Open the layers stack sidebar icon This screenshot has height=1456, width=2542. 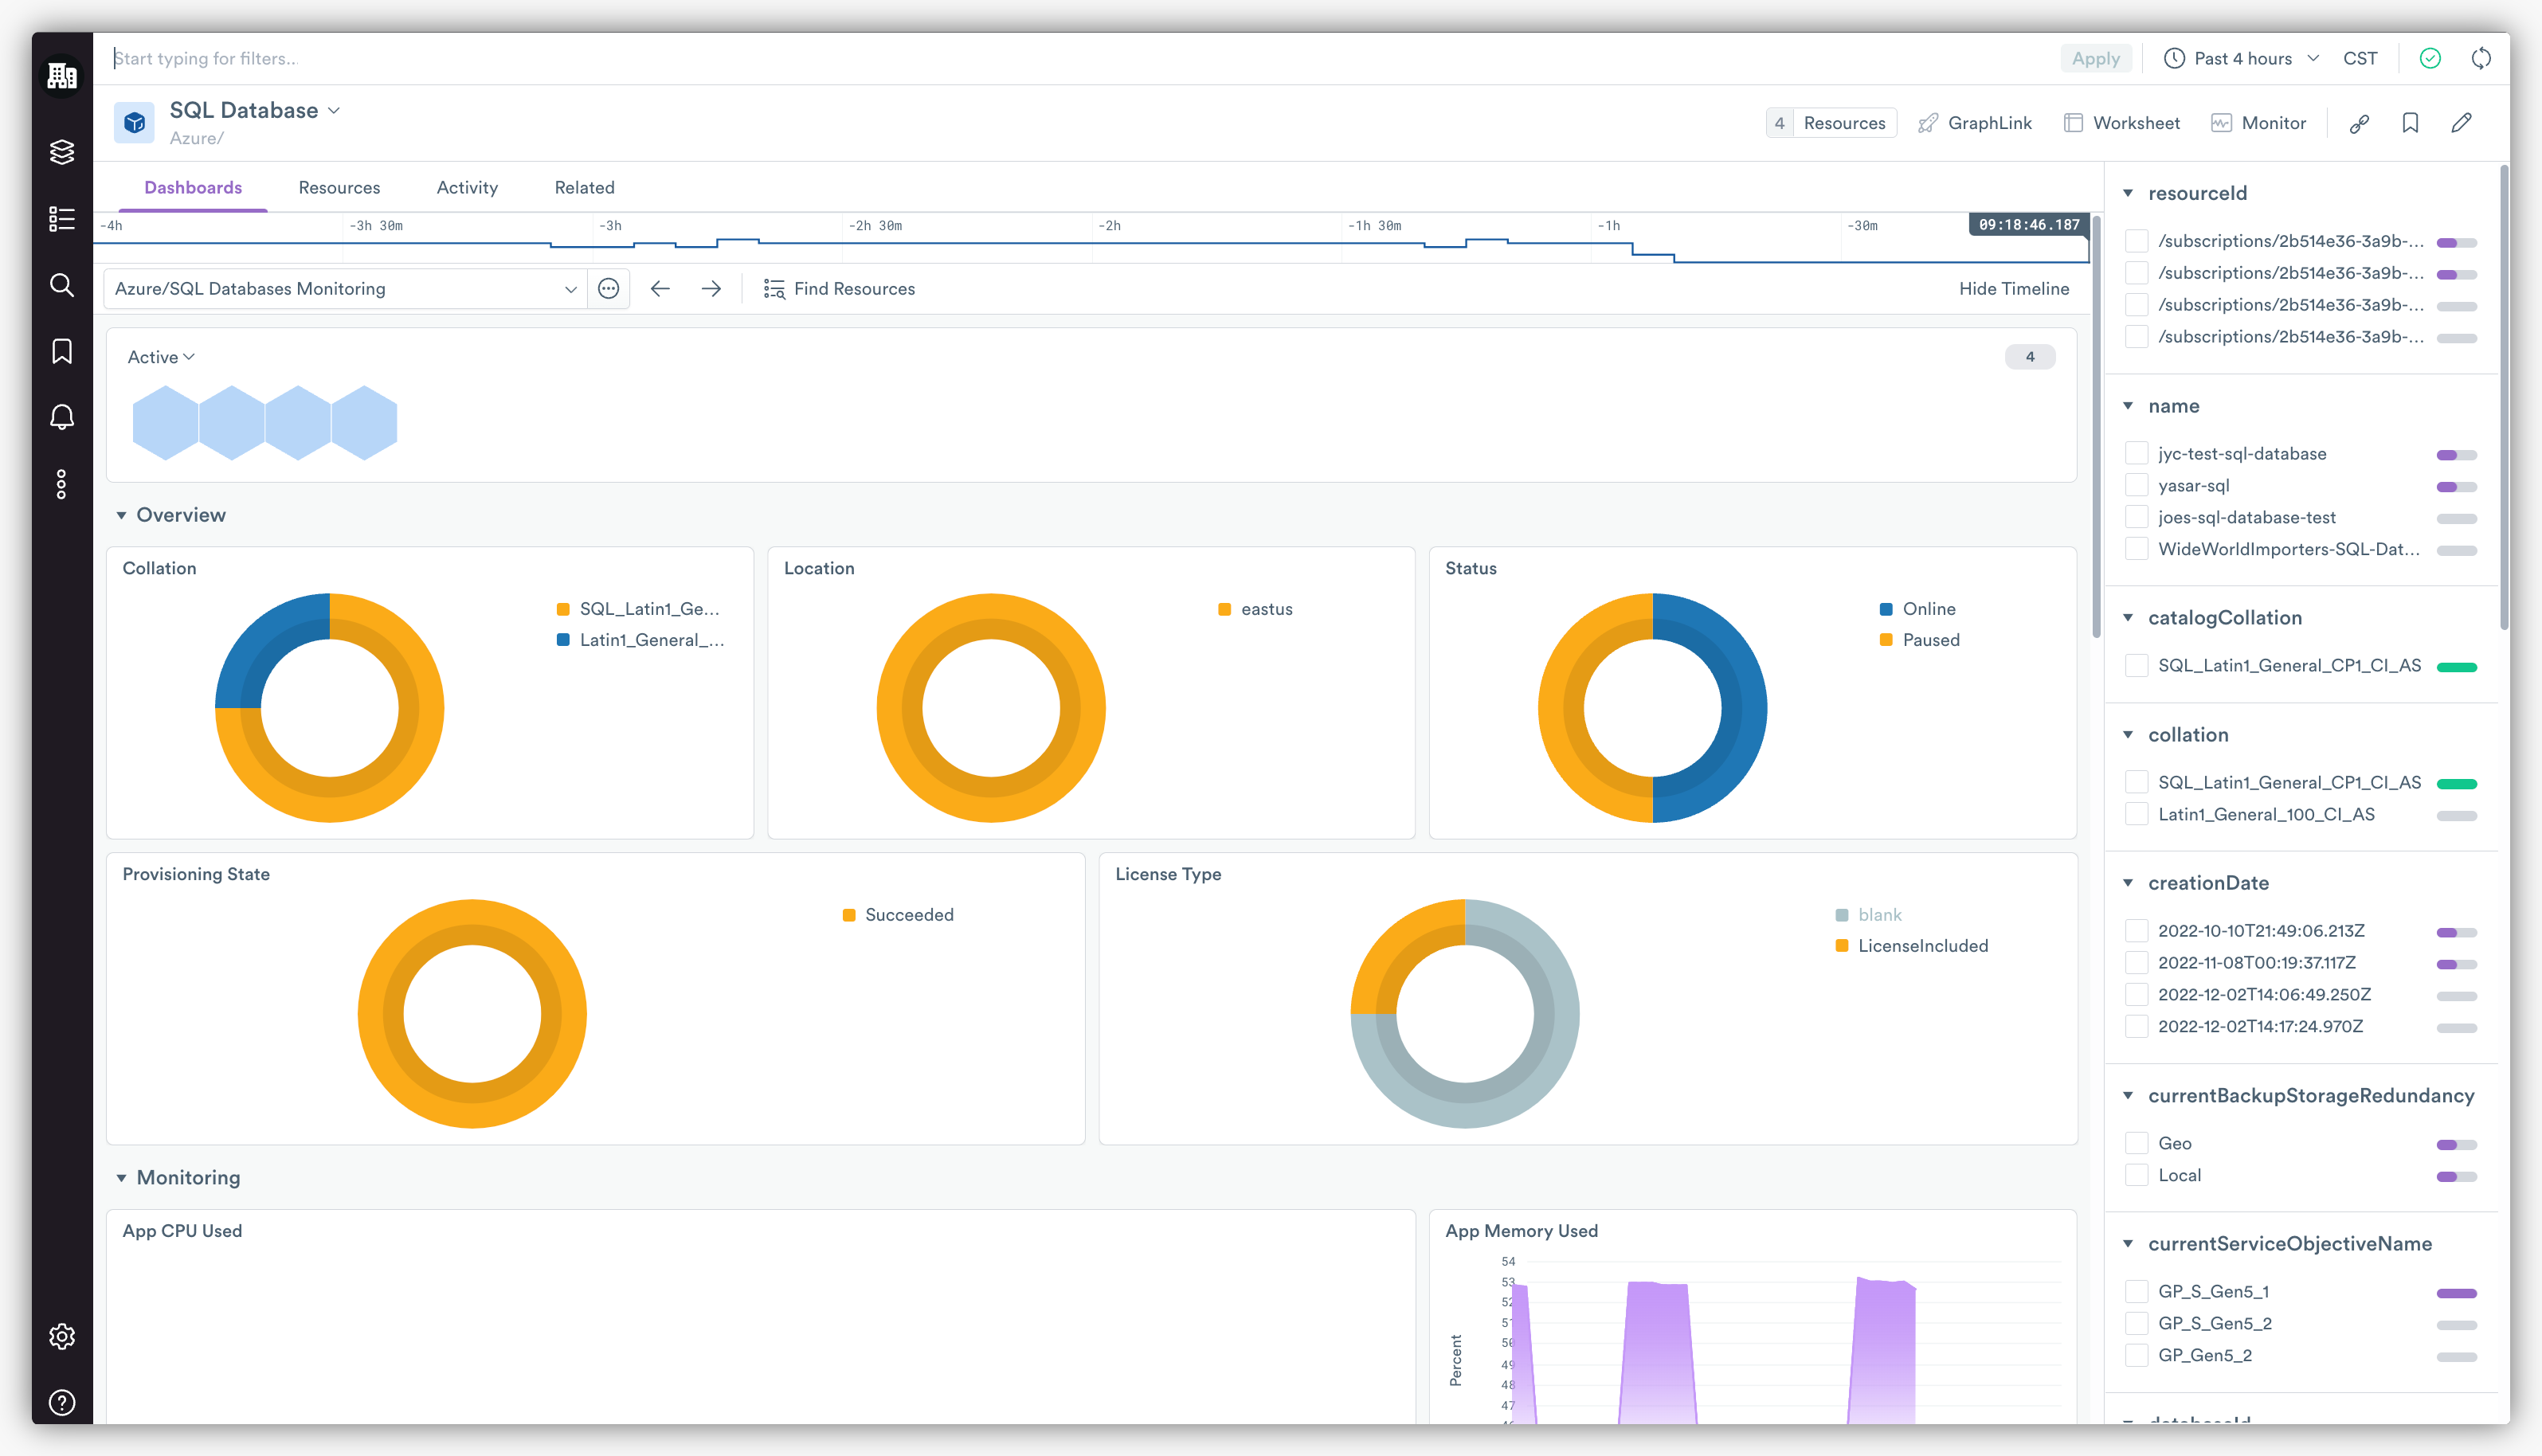point(62,152)
